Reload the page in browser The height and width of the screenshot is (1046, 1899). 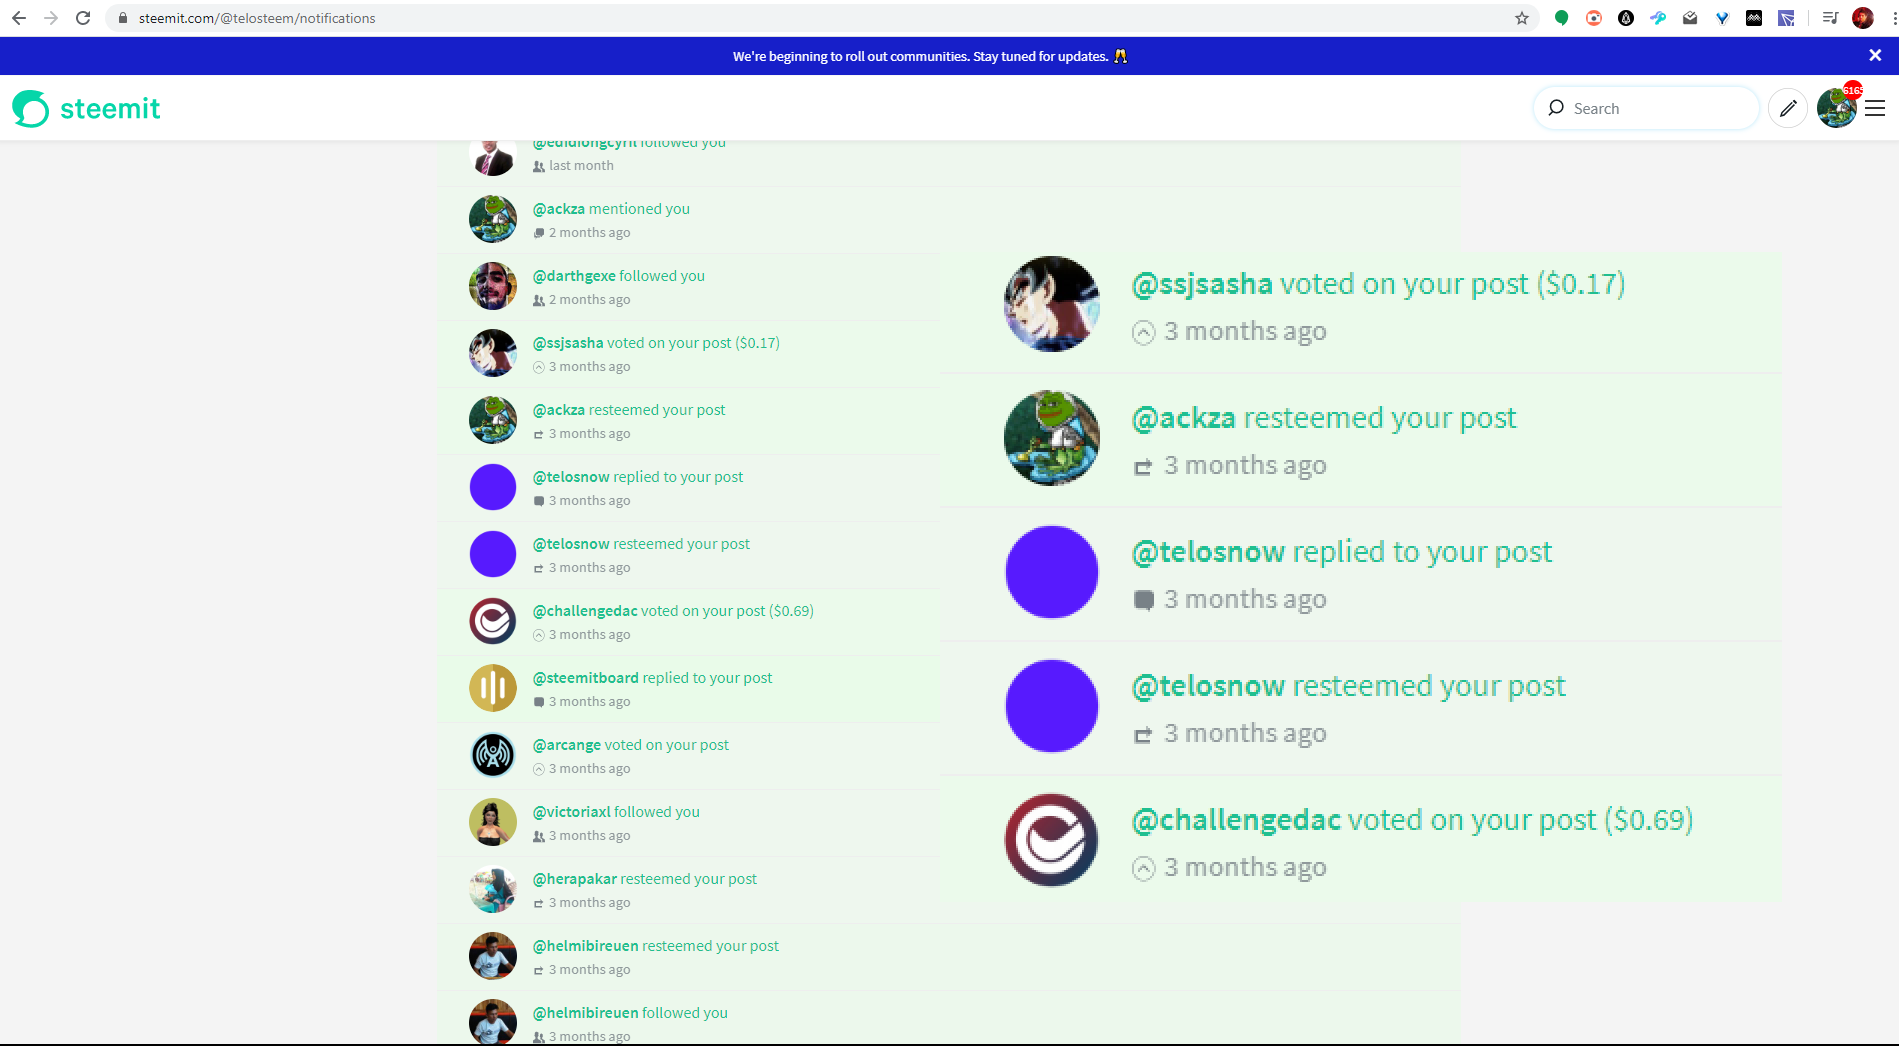[x=83, y=18]
